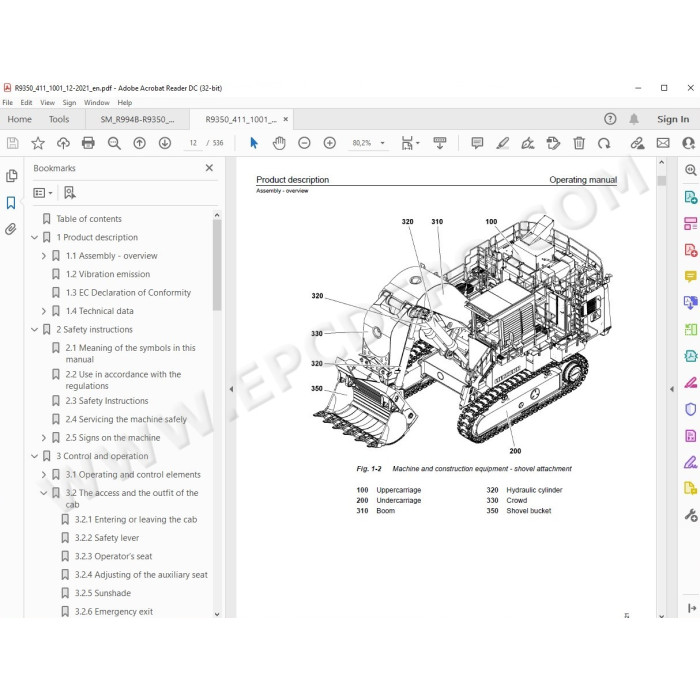Open the Page Thumbnails panel
The width and height of the screenshot is (700, 700).
[12, 176]
